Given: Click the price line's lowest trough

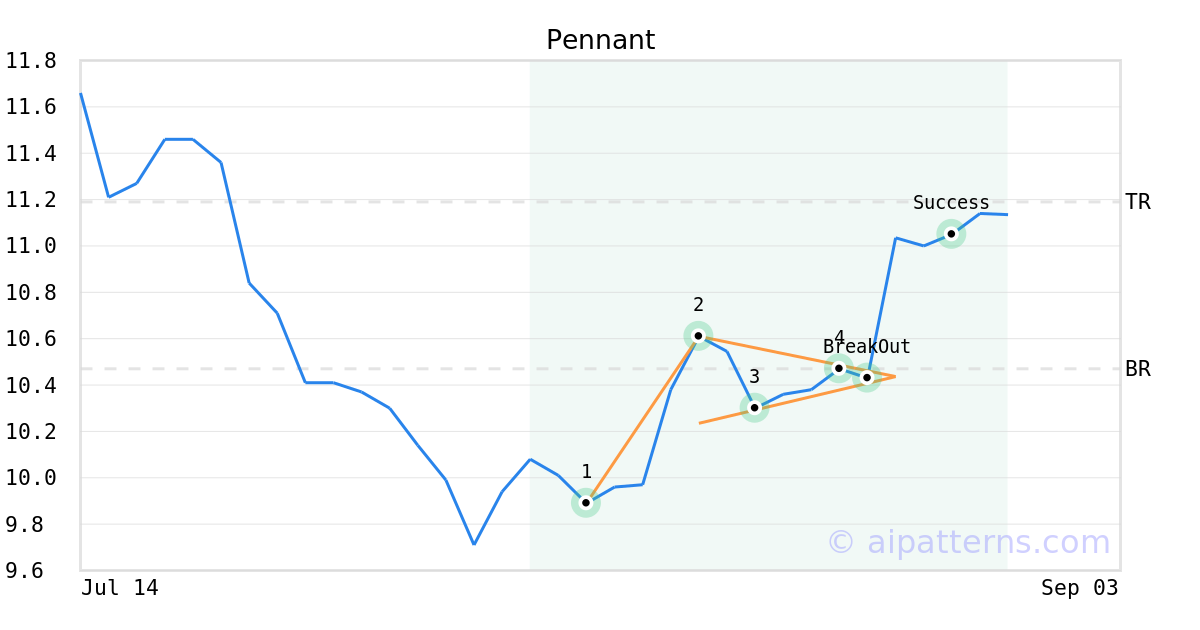Looking at the screenshot, I should (474, 544).
